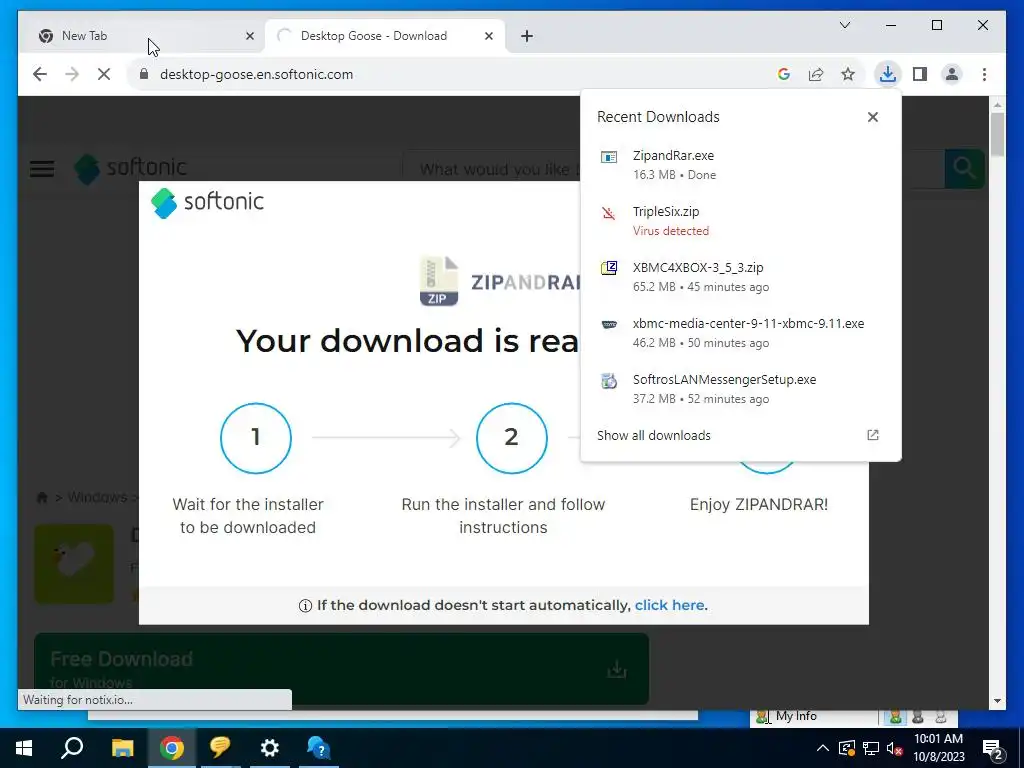Bookmark this tab with the star icon
The width and height of the screenshot is (1024, 768).
pos(848,74)
